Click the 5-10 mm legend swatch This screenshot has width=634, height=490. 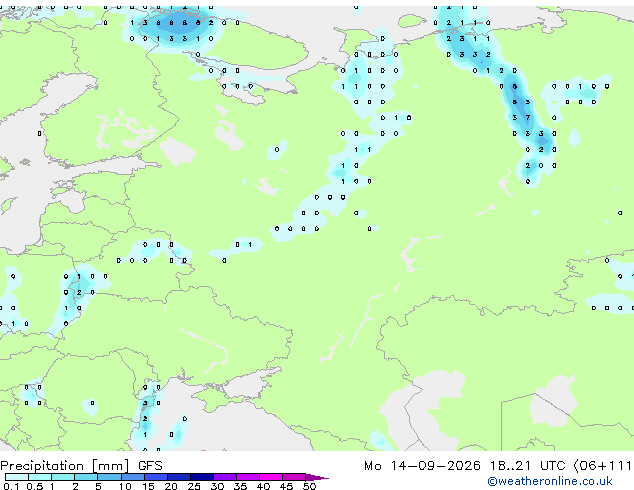[110, 477]
